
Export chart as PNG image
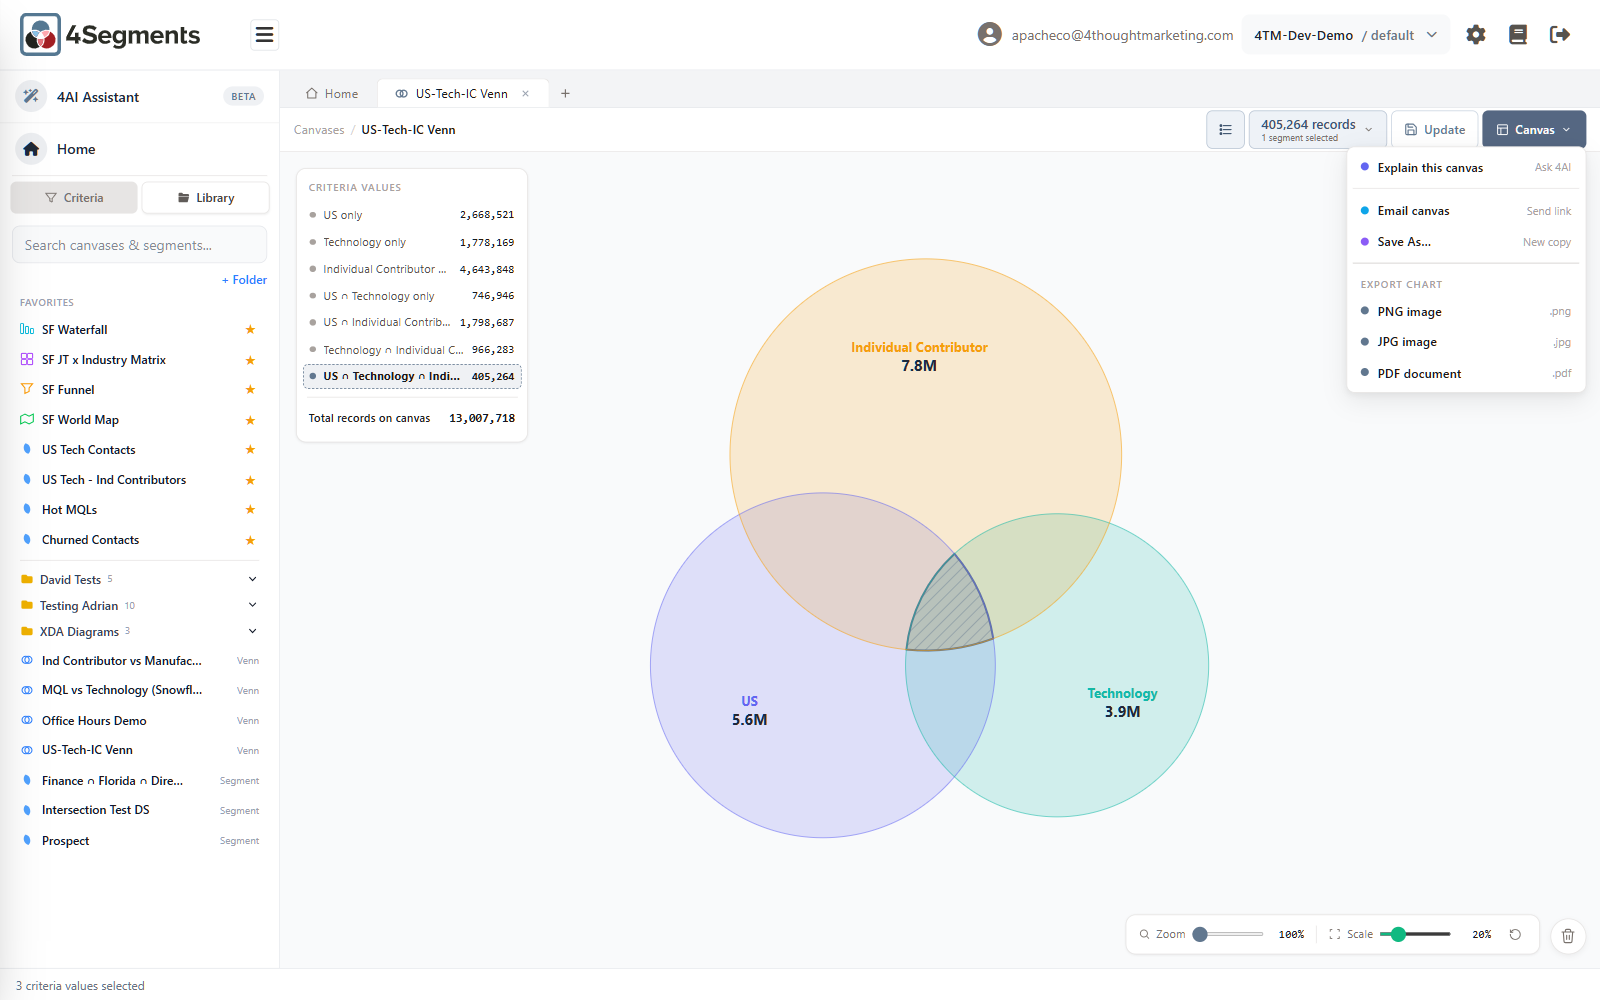click(1465, 312)
